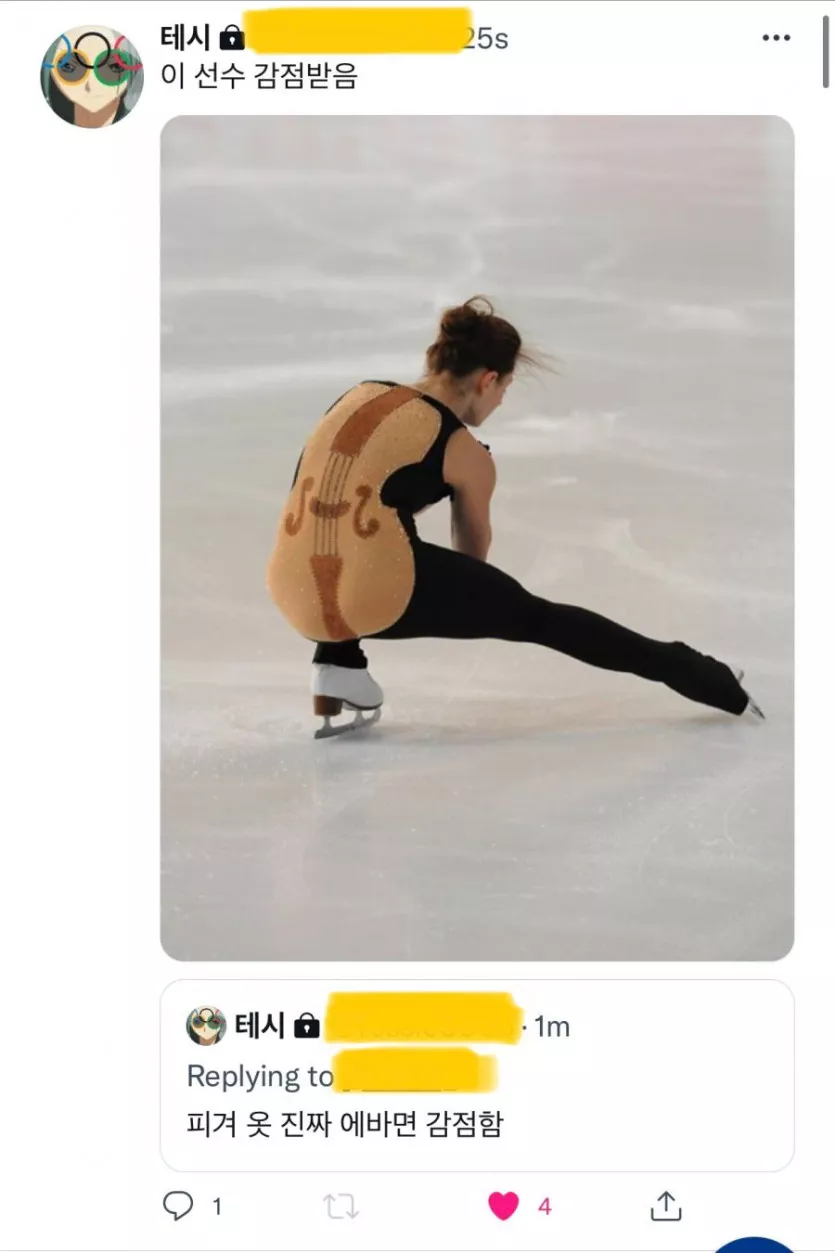Viewport: 835px width, 1253px height.
Task: Click the like count number 4
Action: click(544, 1207)
